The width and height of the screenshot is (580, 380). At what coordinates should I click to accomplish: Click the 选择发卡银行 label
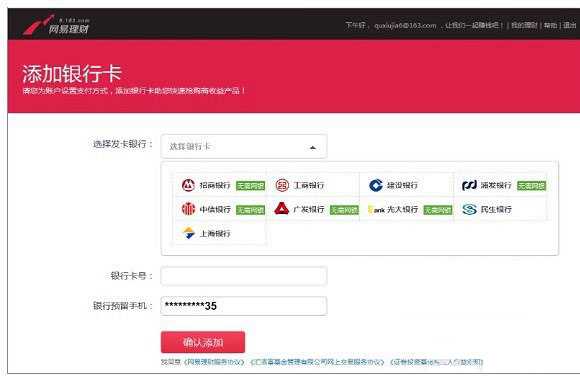(122, 144)
